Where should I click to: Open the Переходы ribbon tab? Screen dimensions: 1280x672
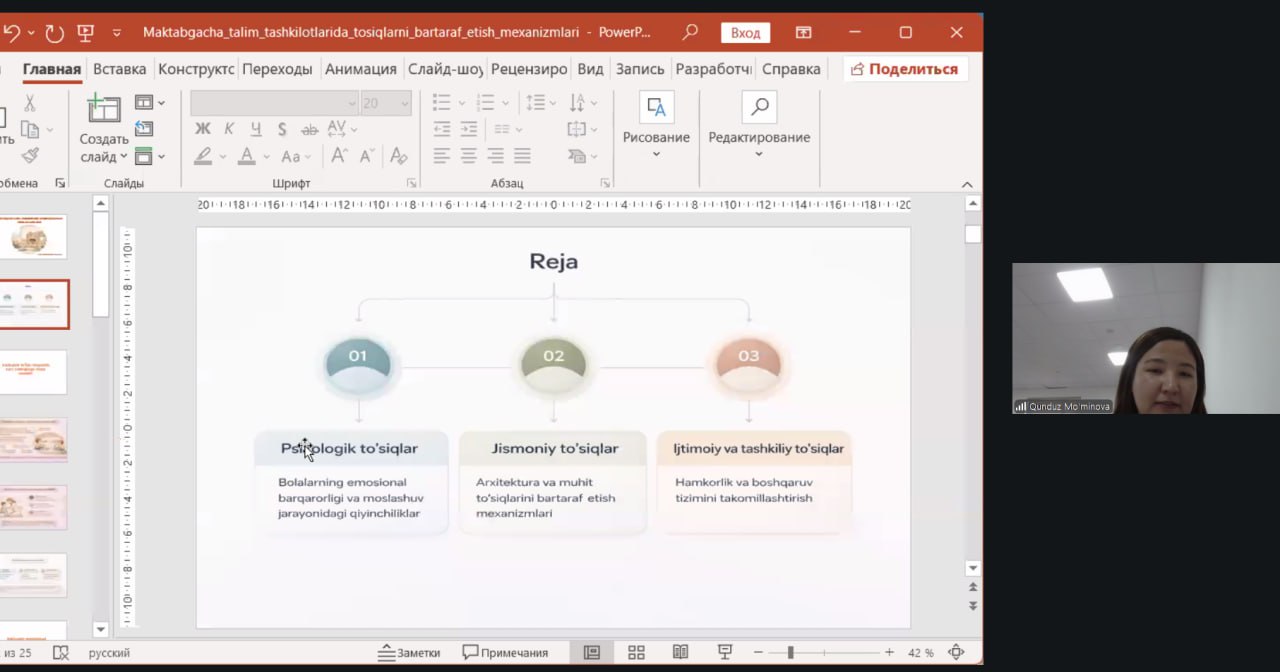277,69
